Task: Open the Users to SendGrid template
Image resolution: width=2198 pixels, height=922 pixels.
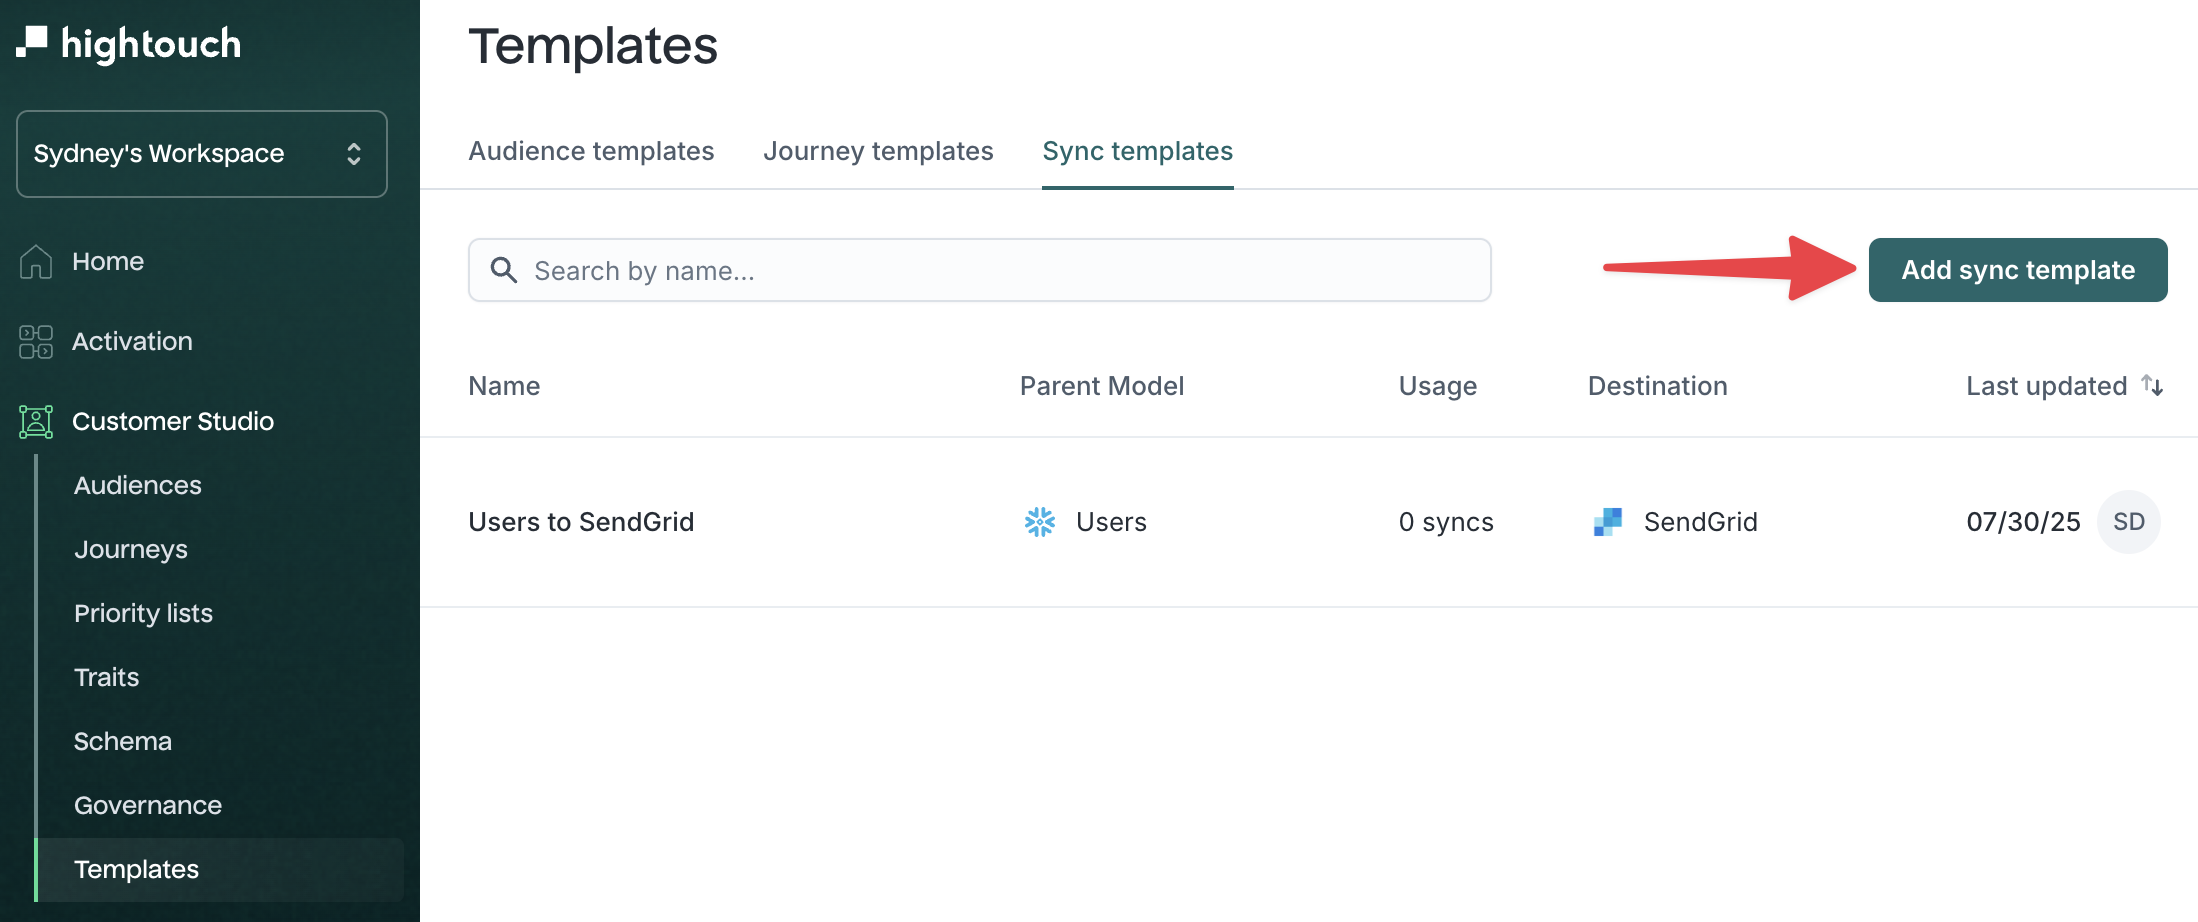Action: pos(582,522)
